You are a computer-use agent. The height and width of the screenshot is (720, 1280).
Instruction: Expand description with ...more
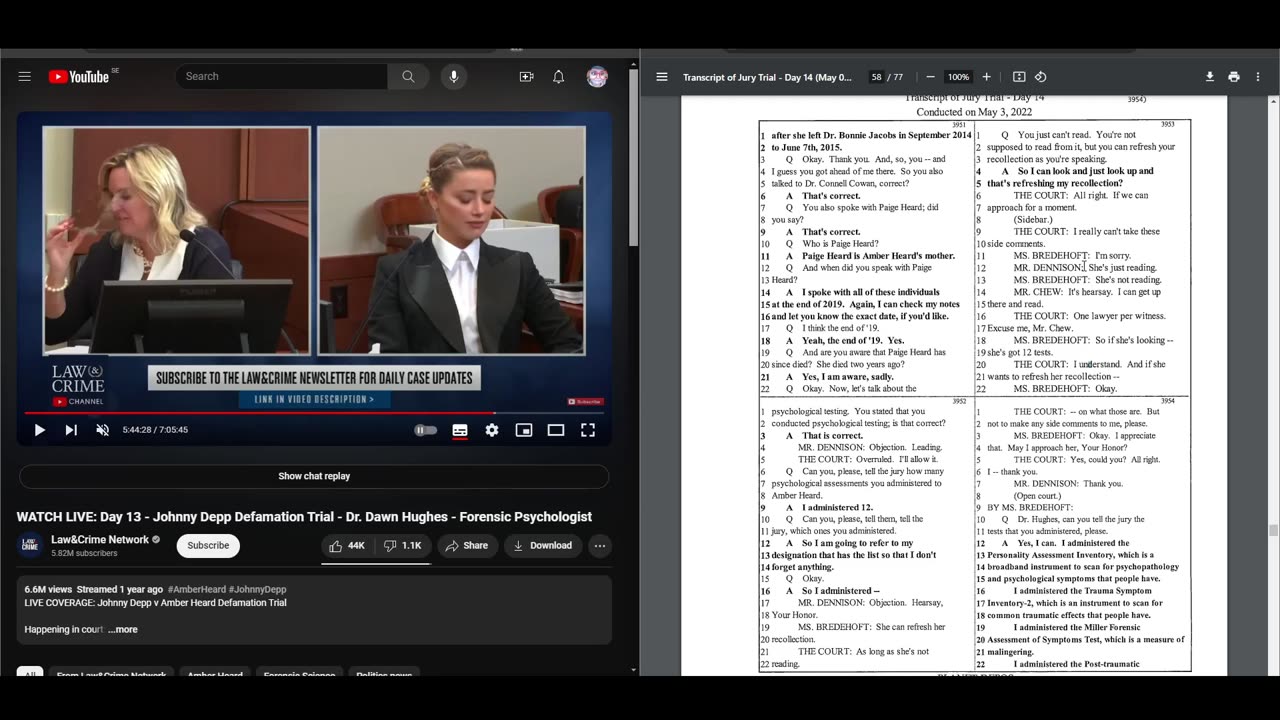123,630
